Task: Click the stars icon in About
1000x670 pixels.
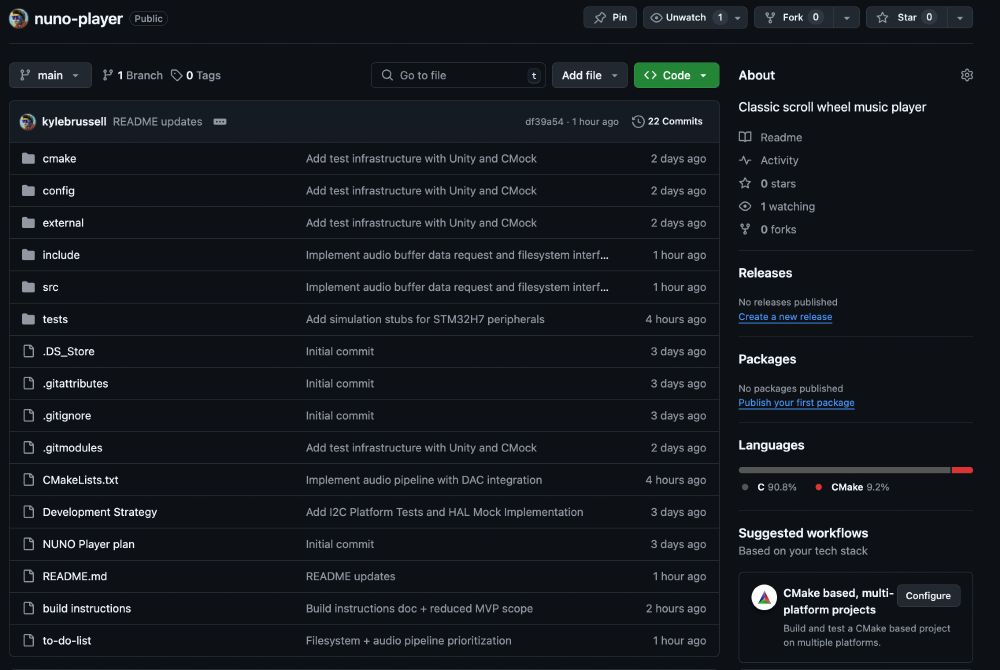Action: tap(745, 184)
